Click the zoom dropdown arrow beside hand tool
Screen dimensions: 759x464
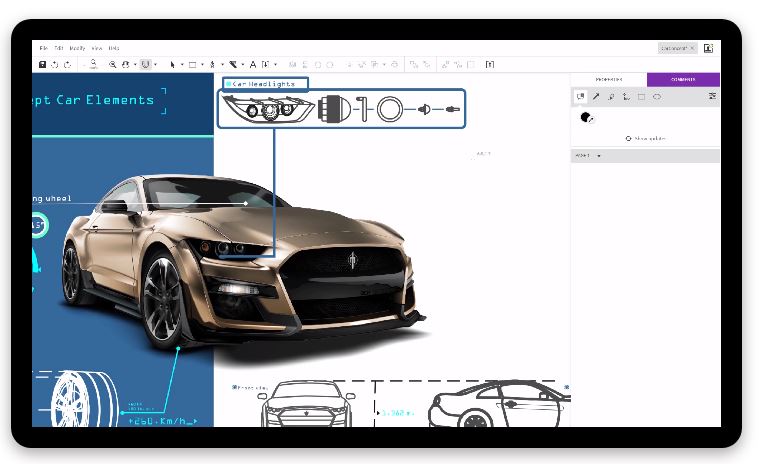pos(135,64)
